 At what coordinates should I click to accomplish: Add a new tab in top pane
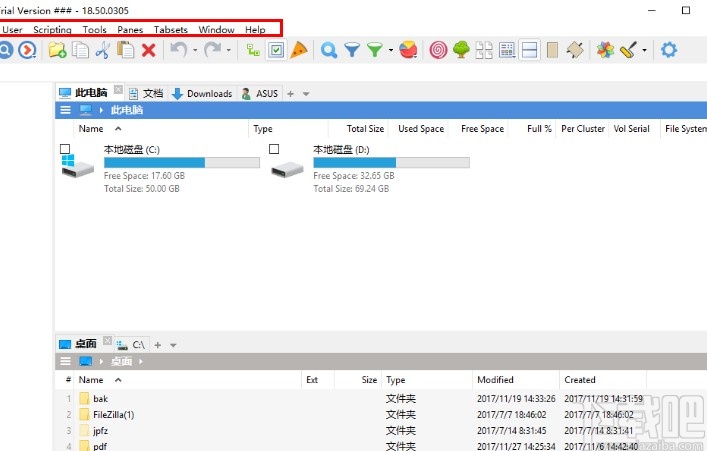291,94
